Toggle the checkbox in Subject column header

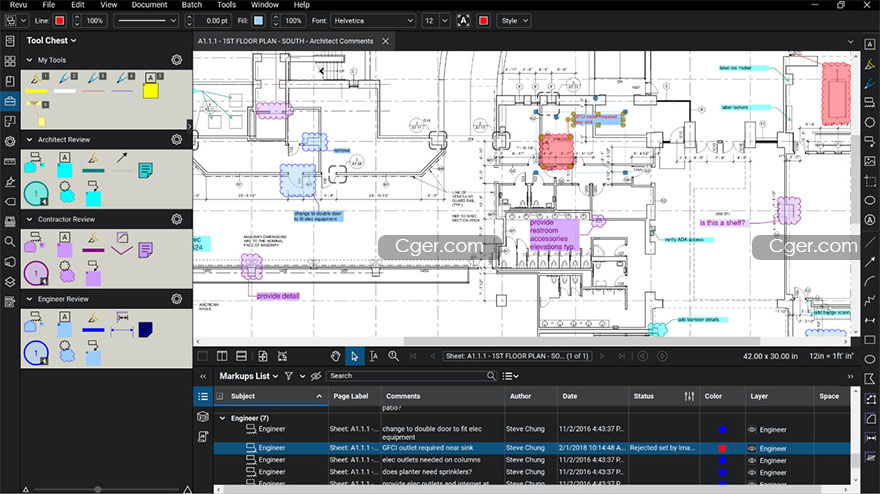[219, 396]
